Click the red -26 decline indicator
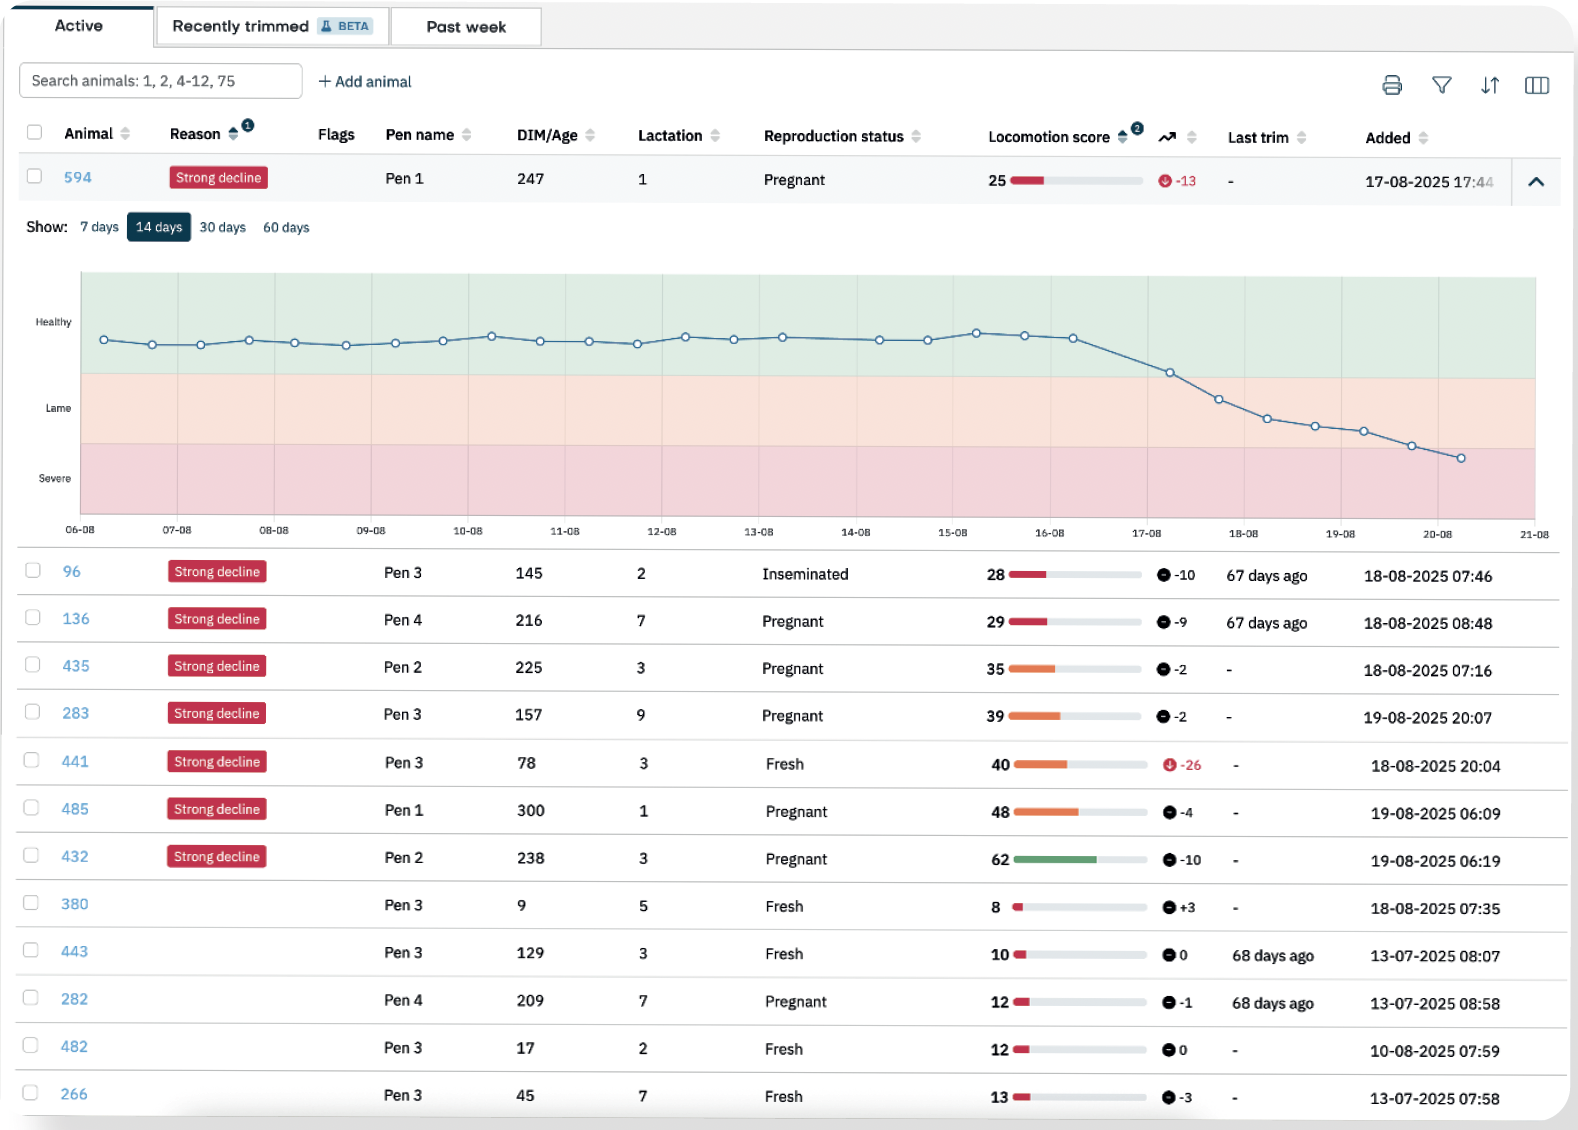The image size is (1578, 1130). [x=1181, y=765]
